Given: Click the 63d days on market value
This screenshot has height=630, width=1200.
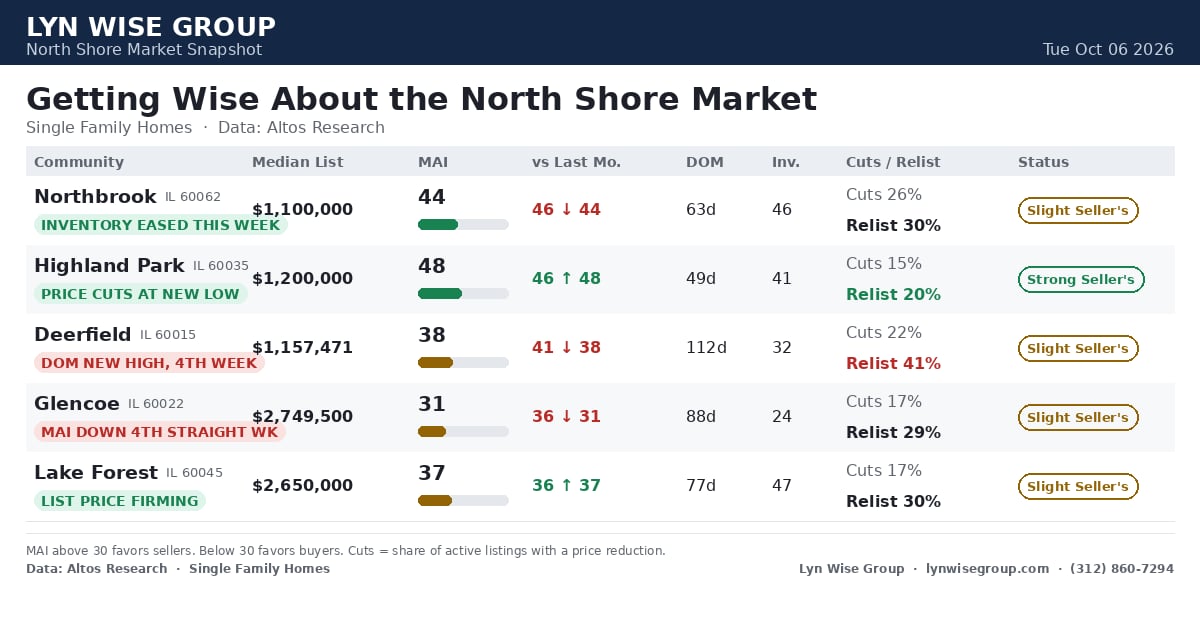Looking at the screenshot, I should point(701,210).
